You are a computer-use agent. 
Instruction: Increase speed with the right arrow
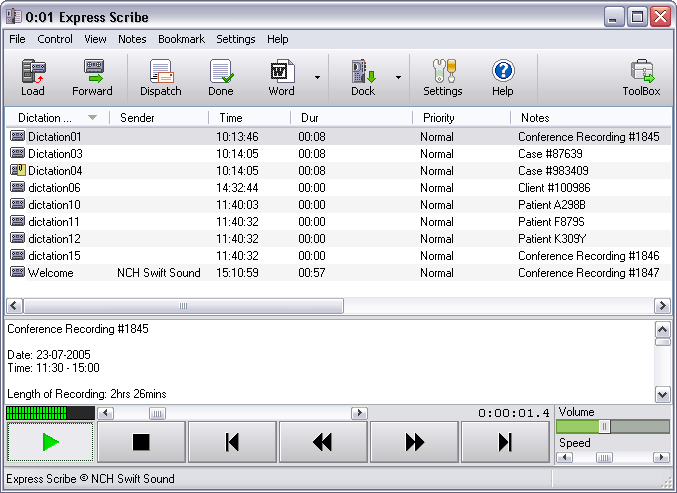[x=661, y=457]
